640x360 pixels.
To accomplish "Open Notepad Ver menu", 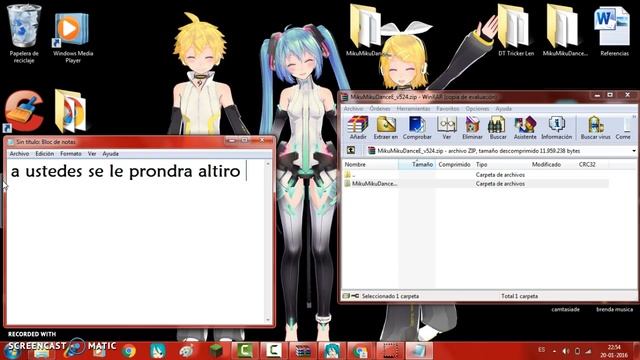I will (x=92, y=153).
